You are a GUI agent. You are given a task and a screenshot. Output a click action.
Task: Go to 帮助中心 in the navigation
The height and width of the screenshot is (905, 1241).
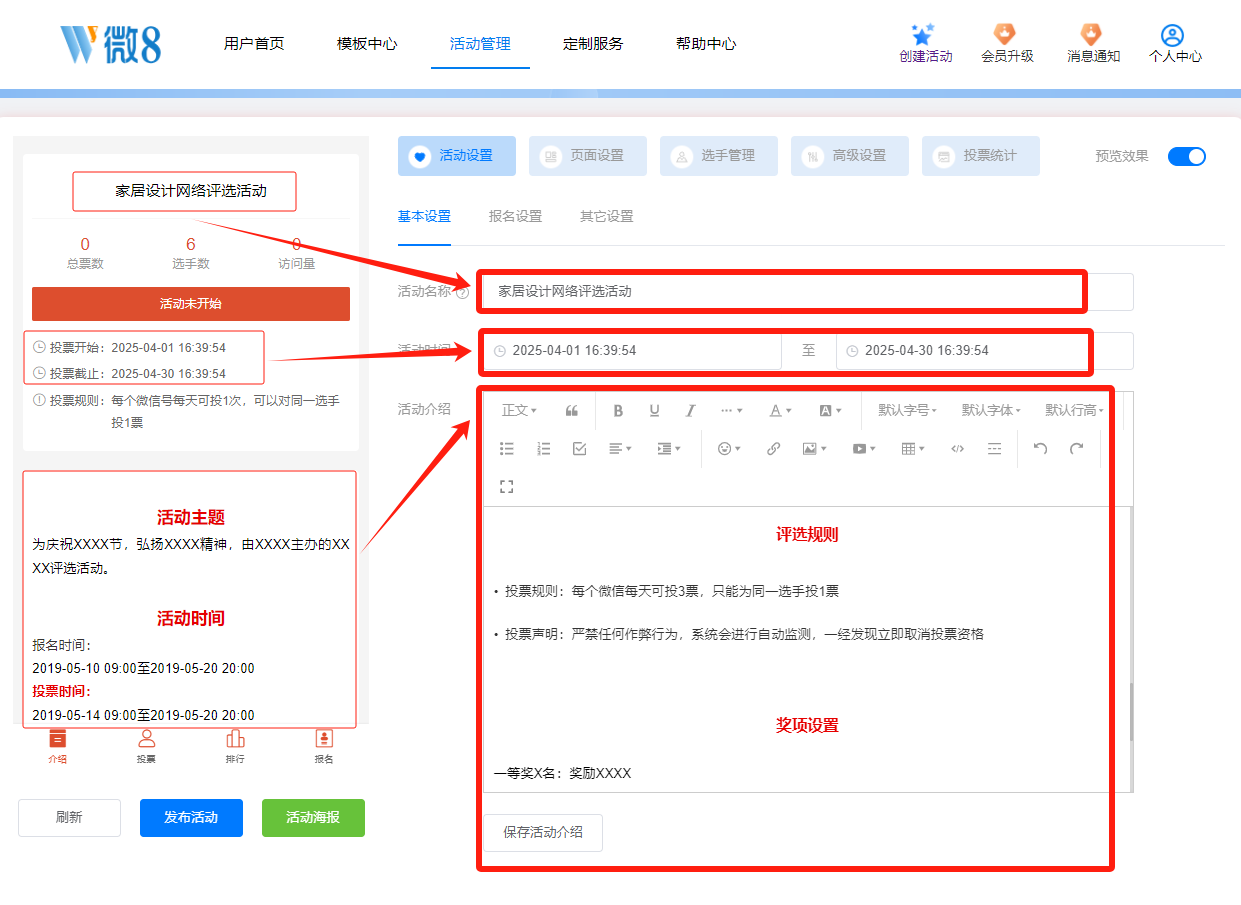click(x=706, y=44)
